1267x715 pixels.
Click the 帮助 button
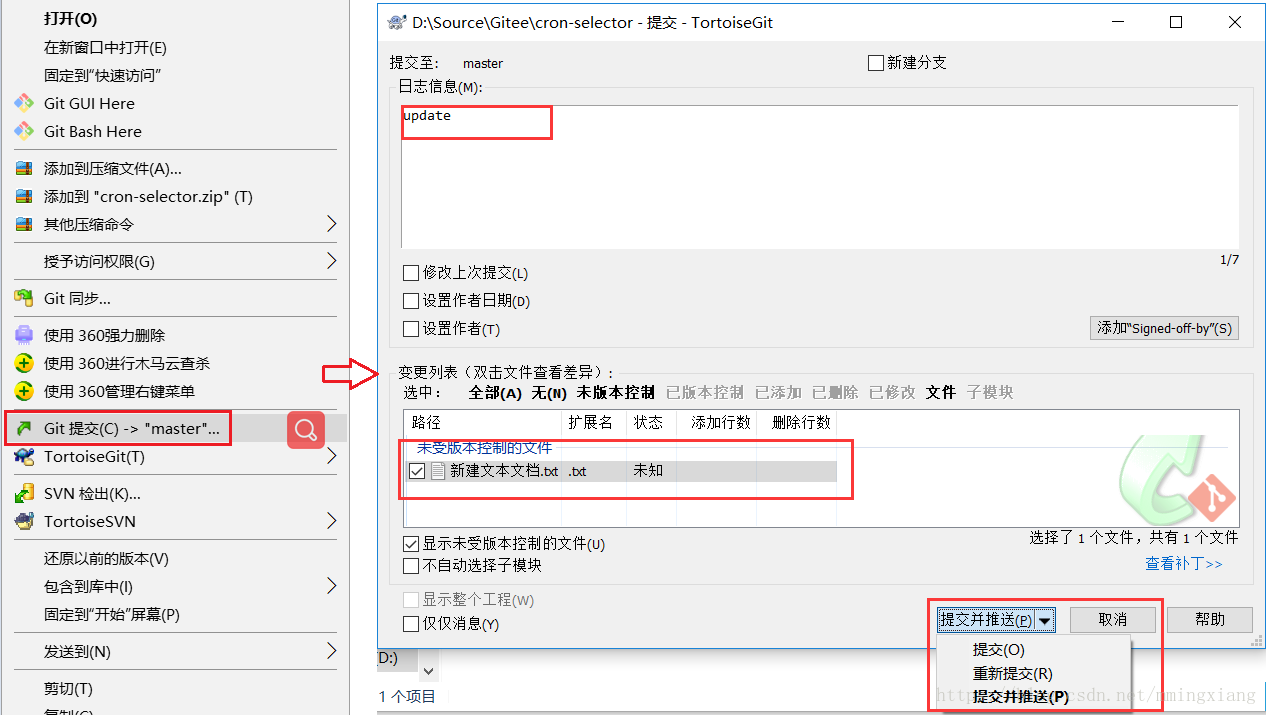coord(1210,620)
